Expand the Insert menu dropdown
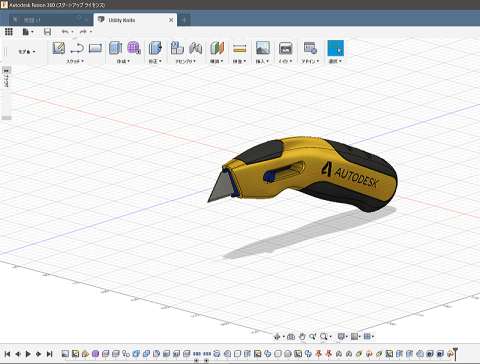The image size is (480, 364). pyautogui.click(x=262, y=61)
